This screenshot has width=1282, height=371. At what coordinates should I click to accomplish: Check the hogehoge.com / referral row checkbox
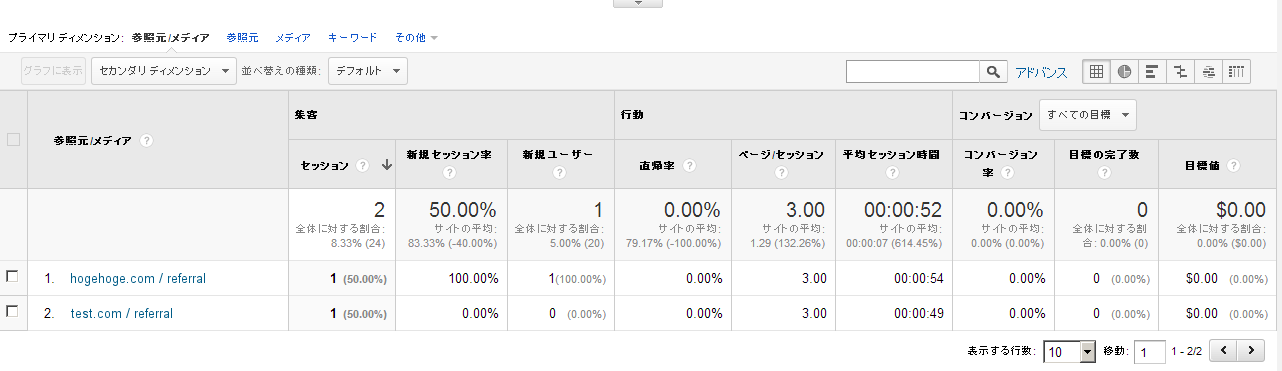pyautogui.click(x=12, y=277)
